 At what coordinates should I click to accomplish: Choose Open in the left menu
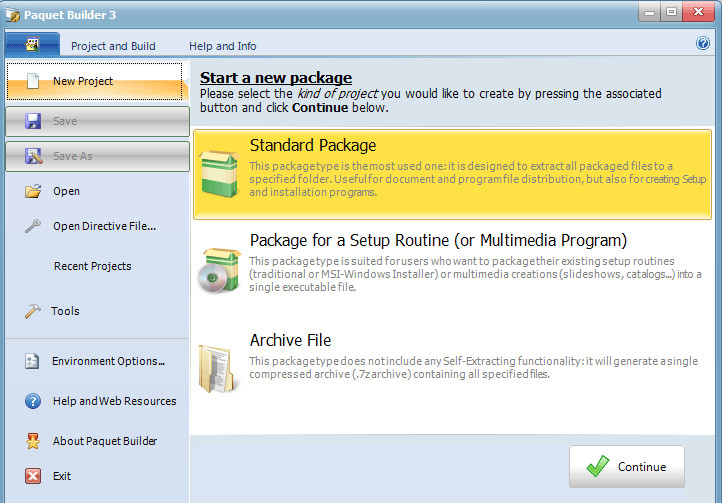(97, 191)
